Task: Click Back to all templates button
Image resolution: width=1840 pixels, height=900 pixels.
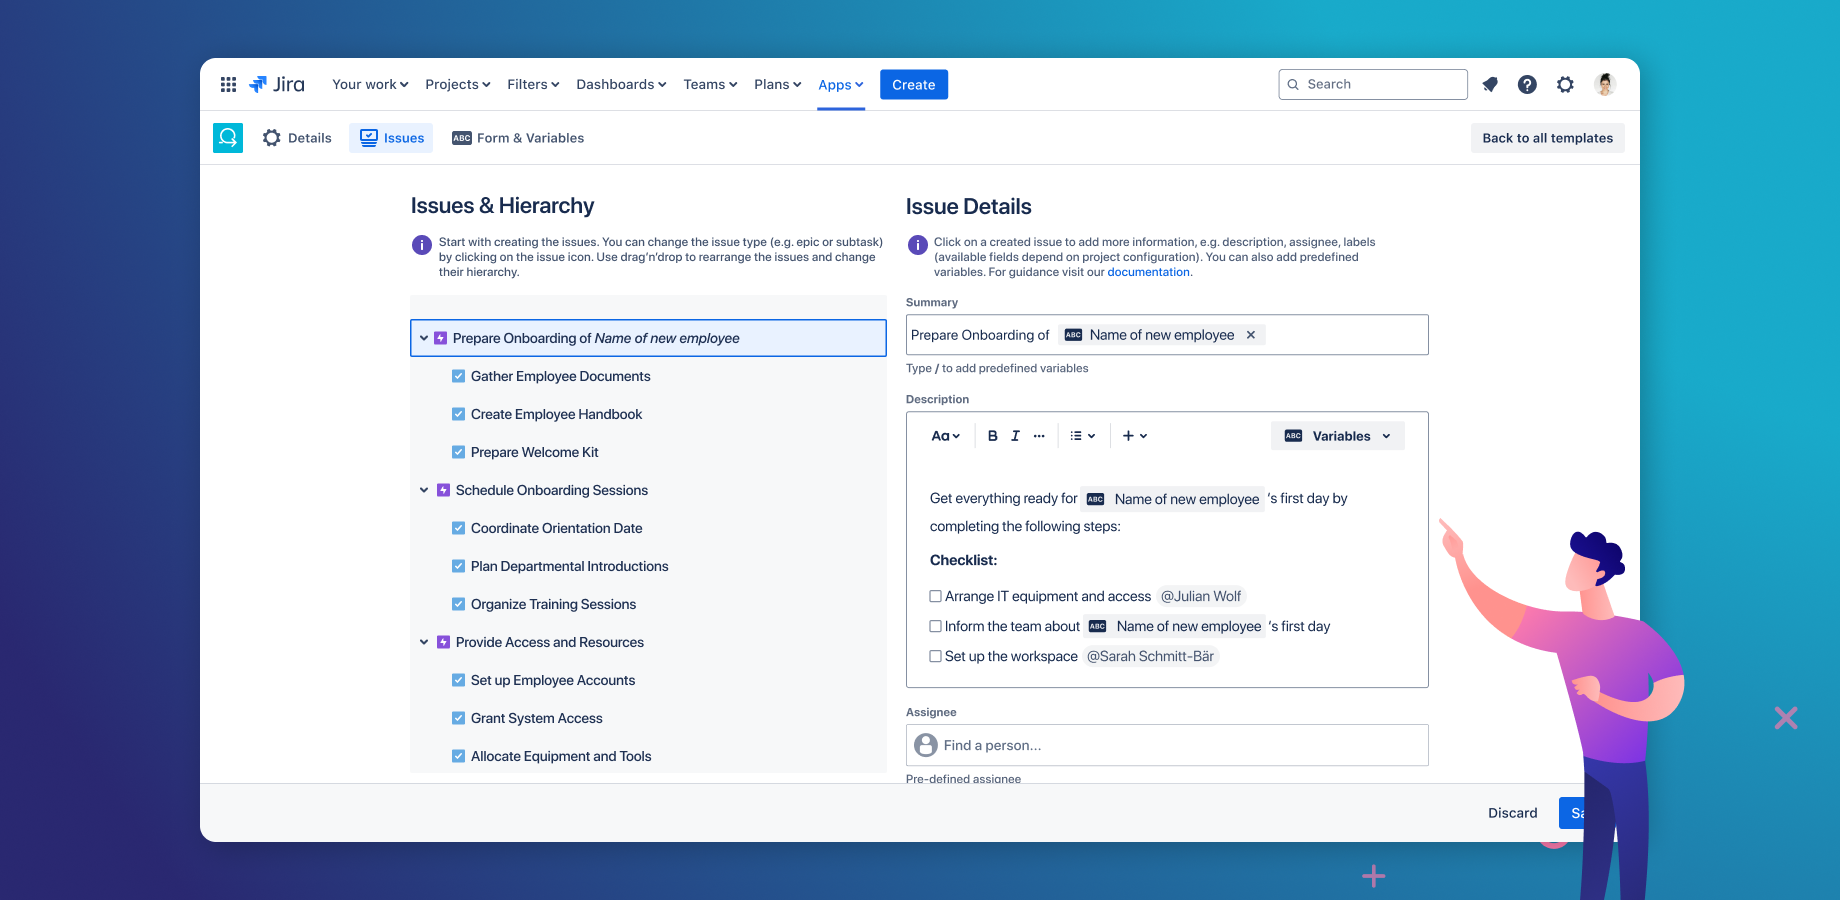Action: pyautogui.click(x=1547, y=138)
